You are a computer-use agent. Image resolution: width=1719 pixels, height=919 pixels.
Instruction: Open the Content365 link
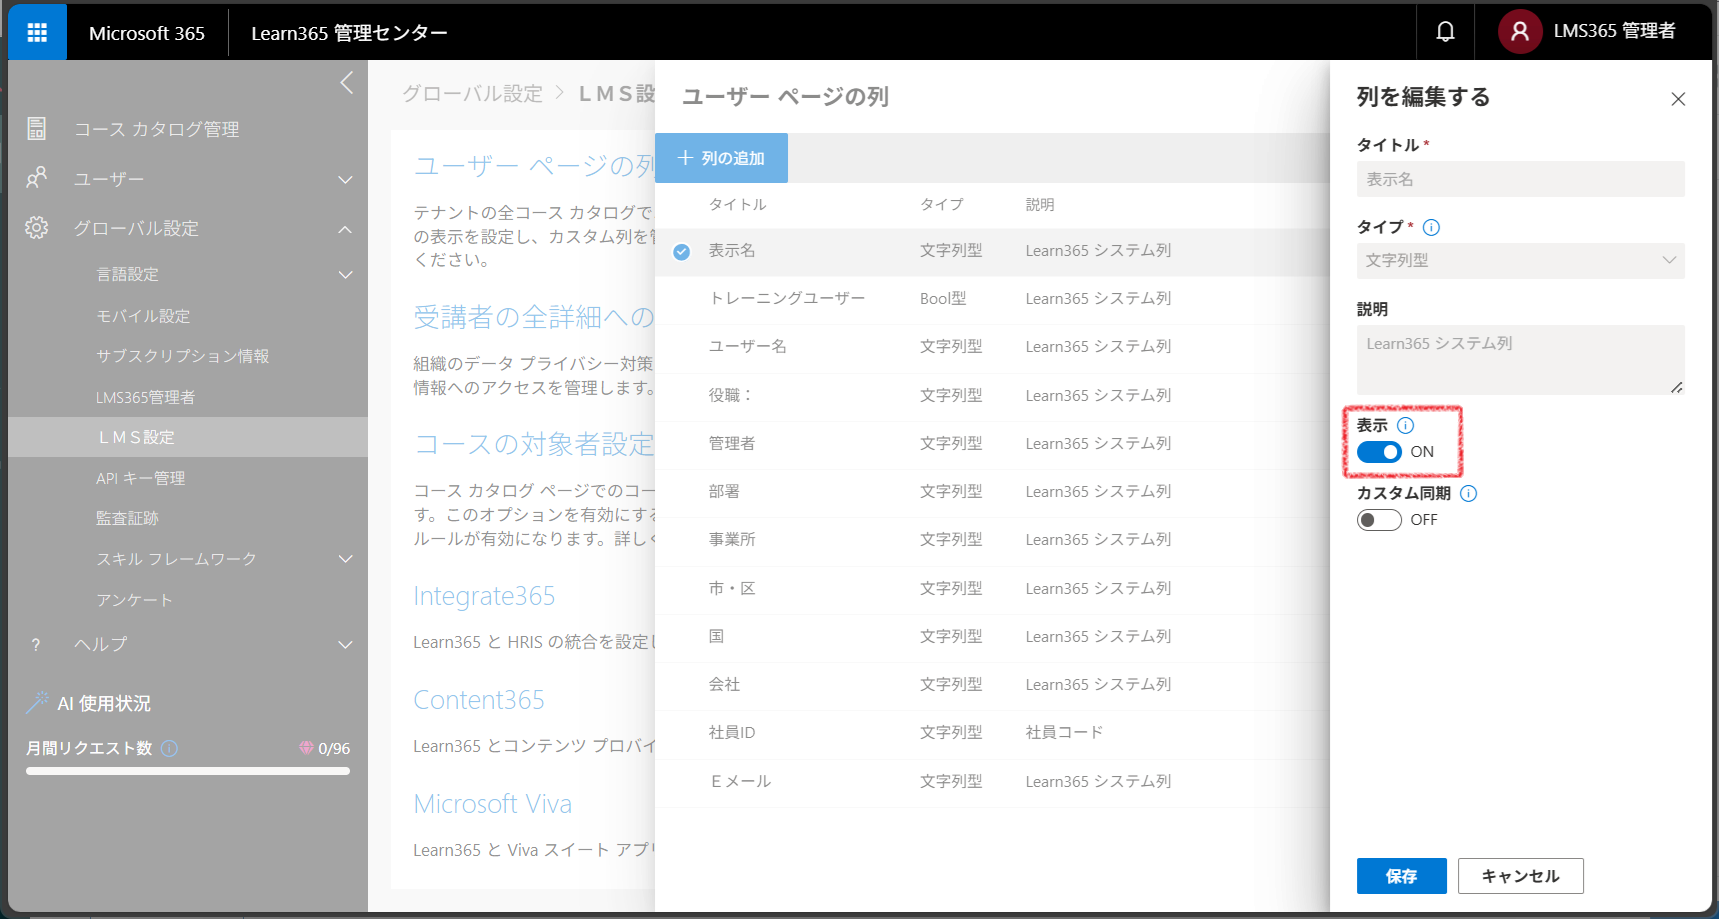click(x=479, y=700)
